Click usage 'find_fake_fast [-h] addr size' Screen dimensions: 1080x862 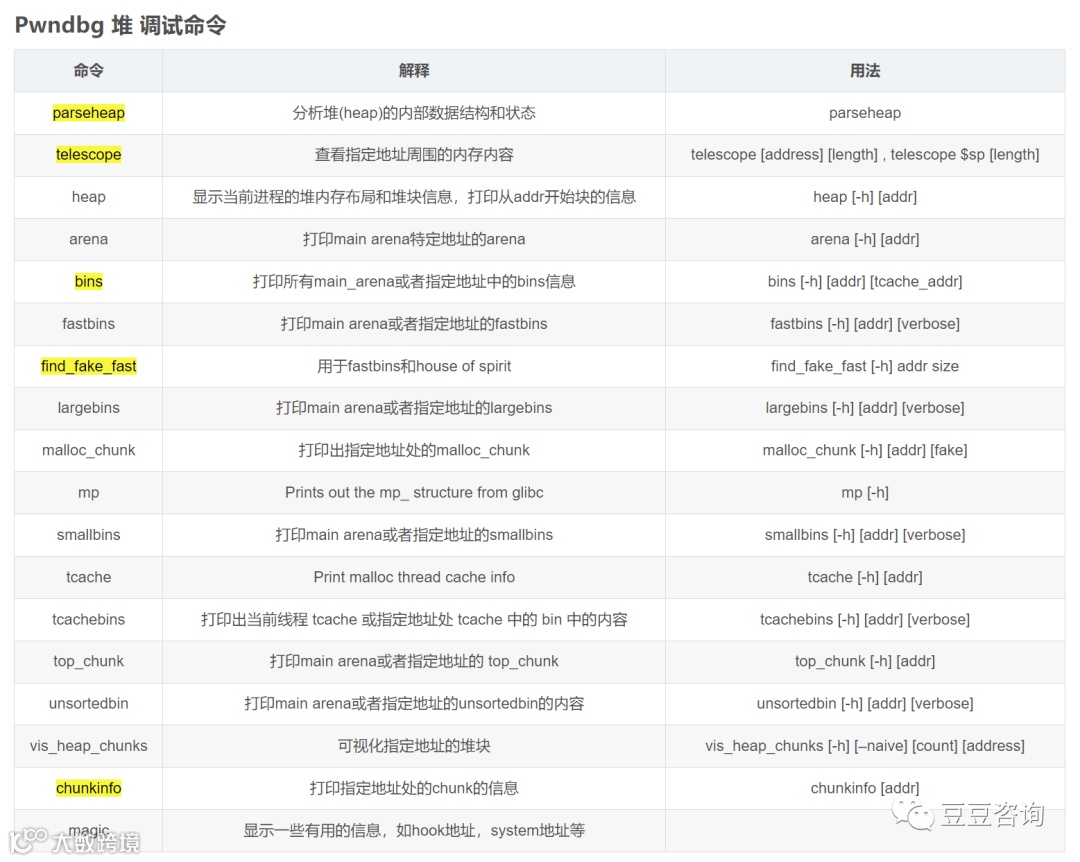click(864, 366)
